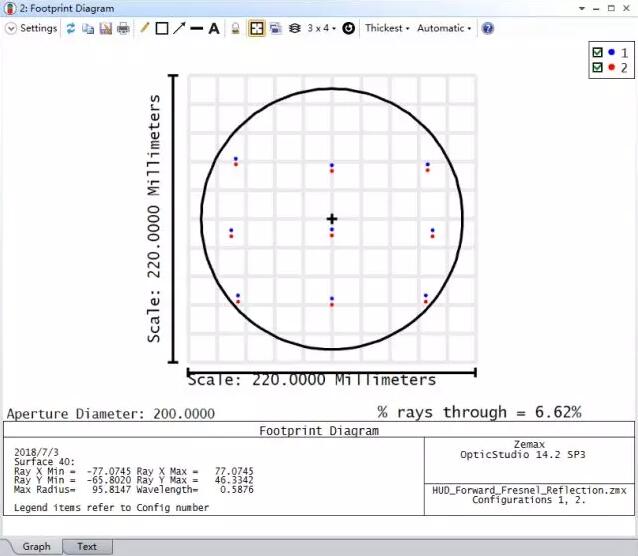Open the Automatic dropdown
The width and height of the screenshot is (638, 556).
click(x=443, y=28)
